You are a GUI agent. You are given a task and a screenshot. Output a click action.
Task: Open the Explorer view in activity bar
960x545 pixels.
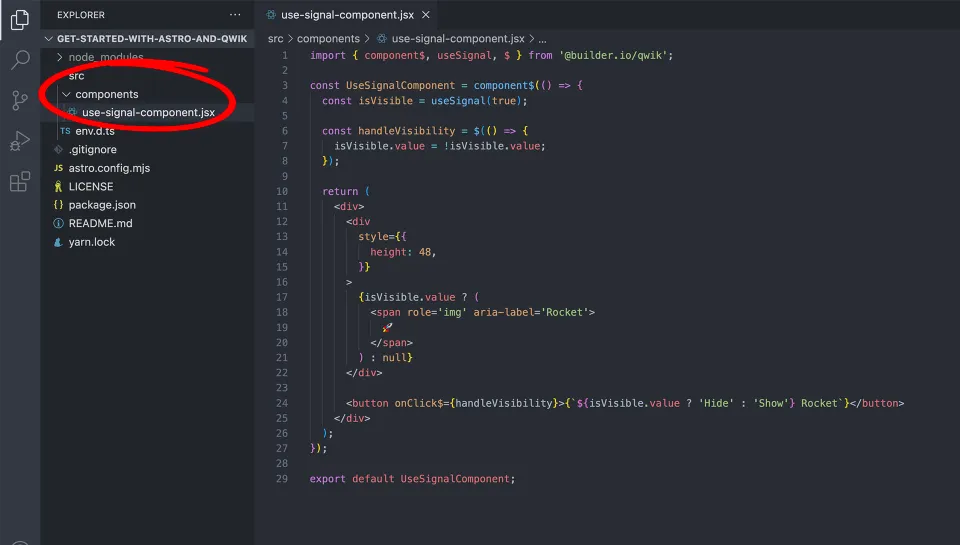(20, 20)
